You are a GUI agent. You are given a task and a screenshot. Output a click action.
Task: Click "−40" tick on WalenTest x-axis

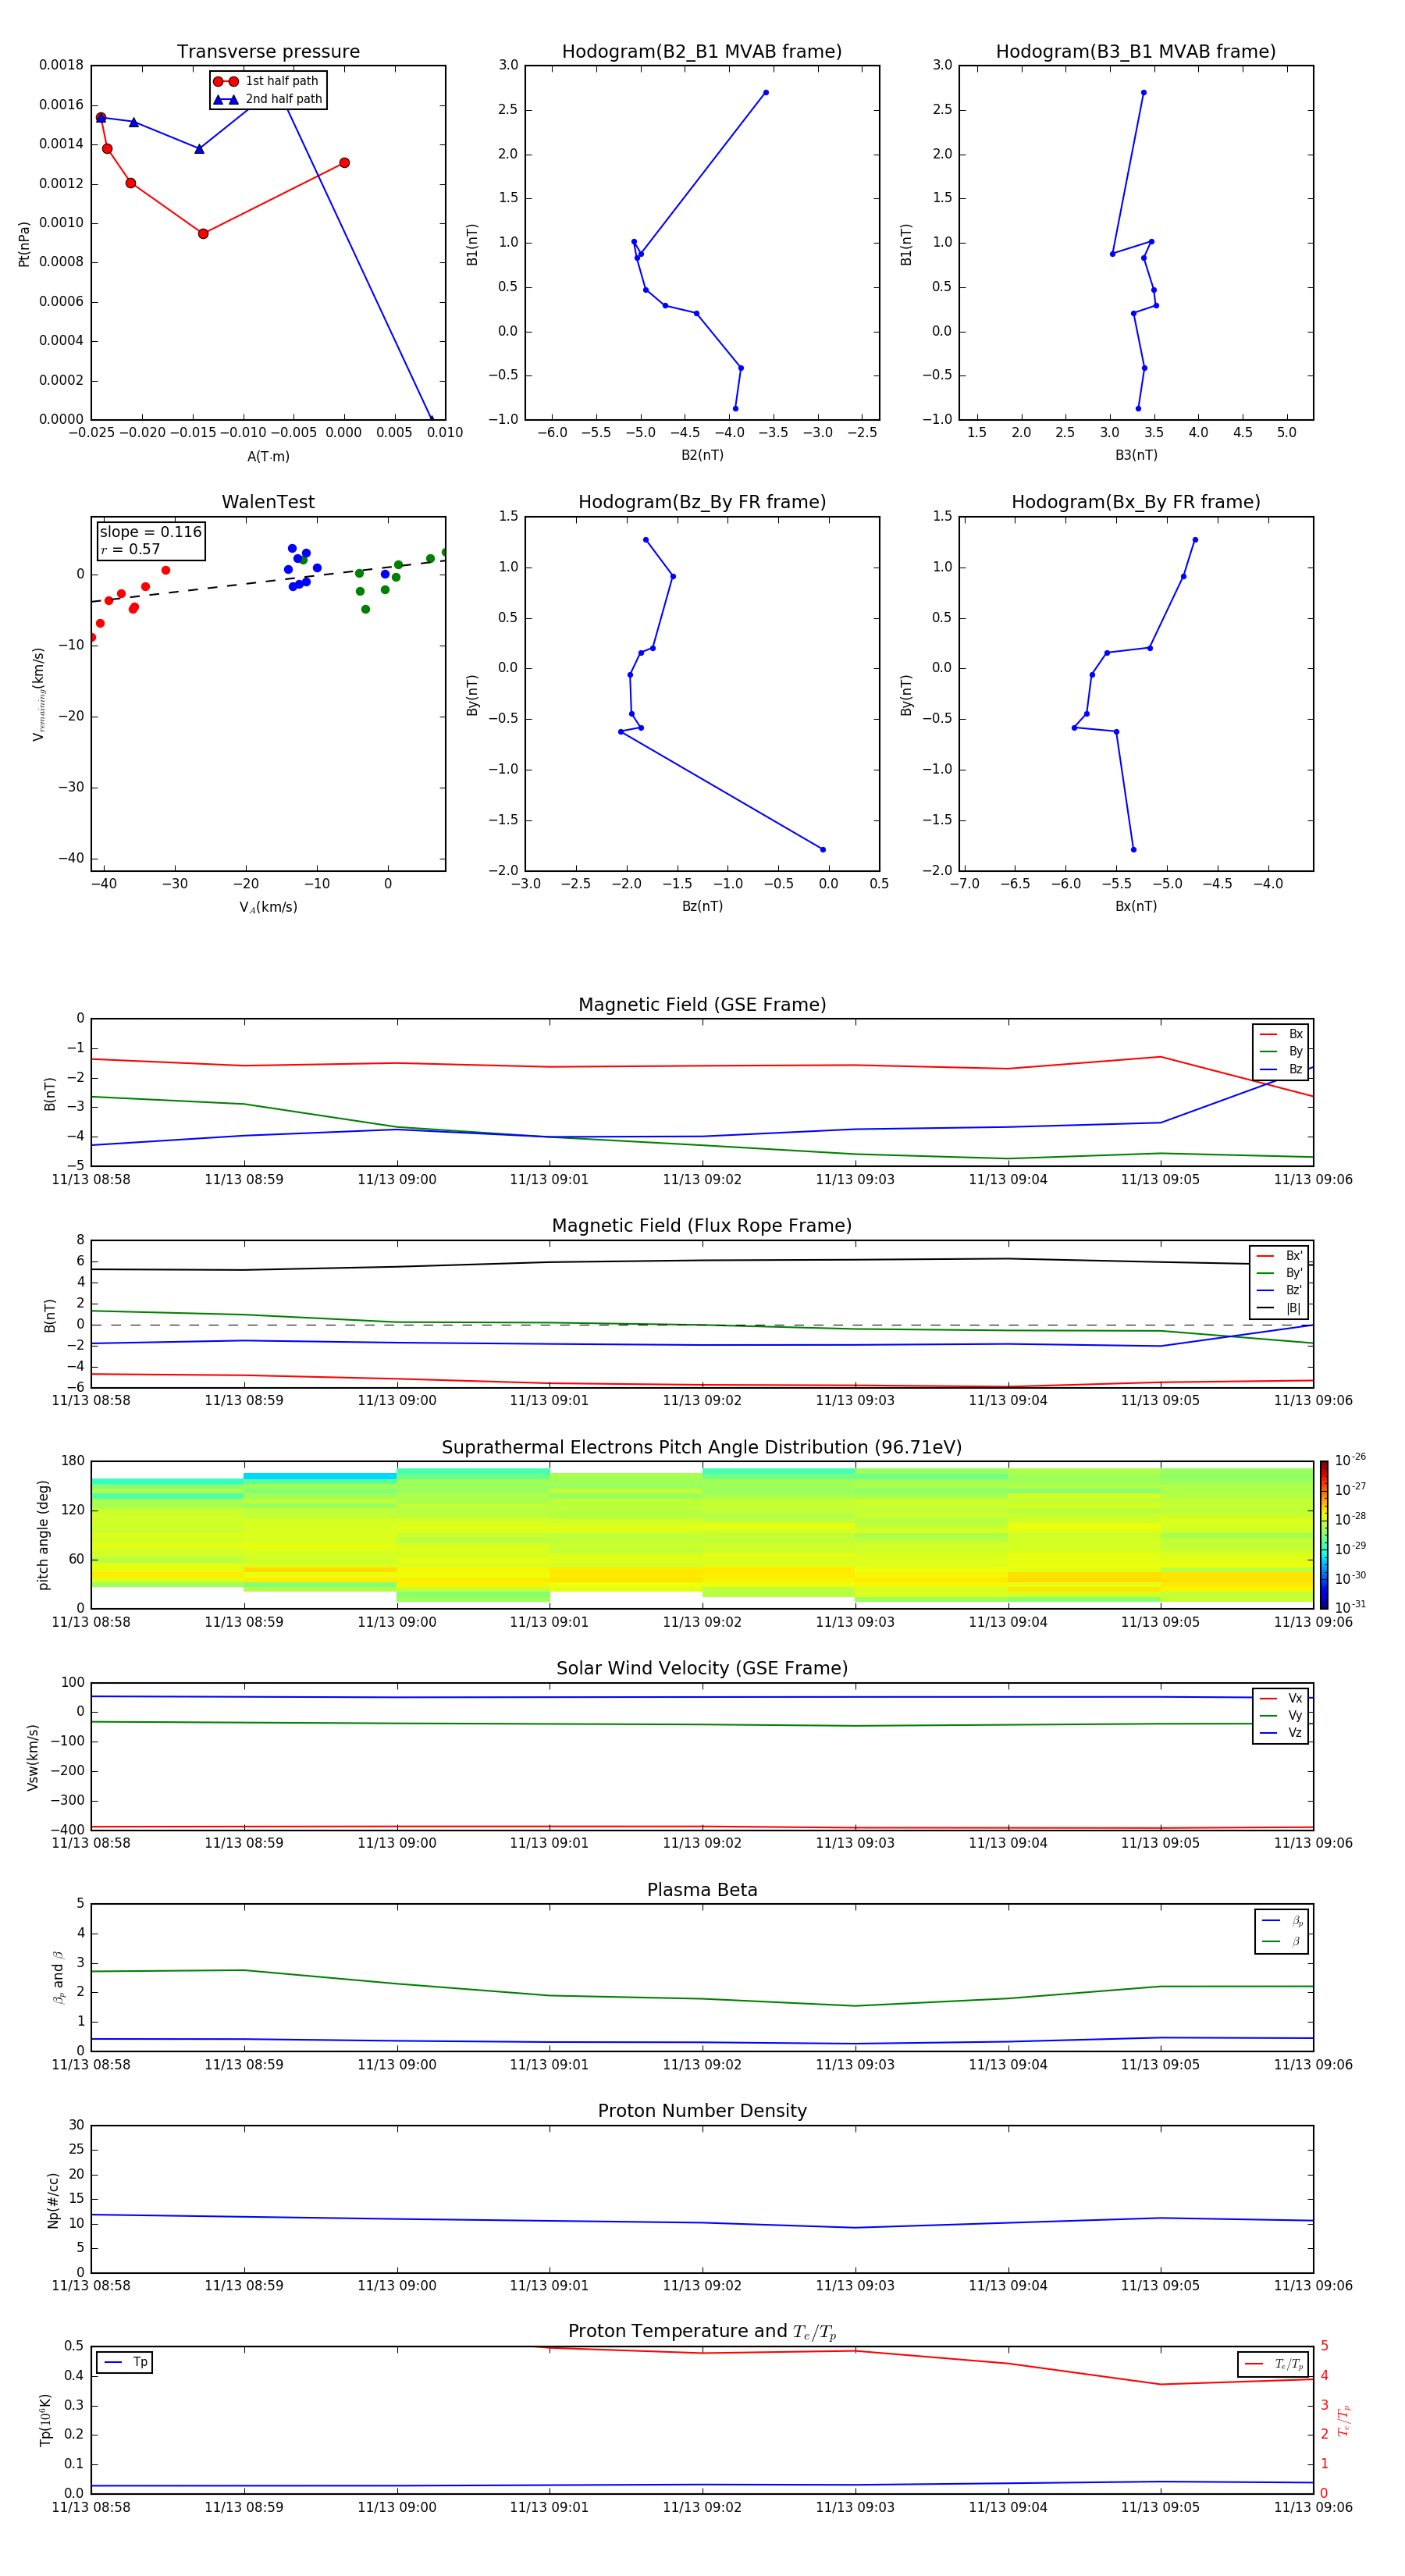coord(103,884)
